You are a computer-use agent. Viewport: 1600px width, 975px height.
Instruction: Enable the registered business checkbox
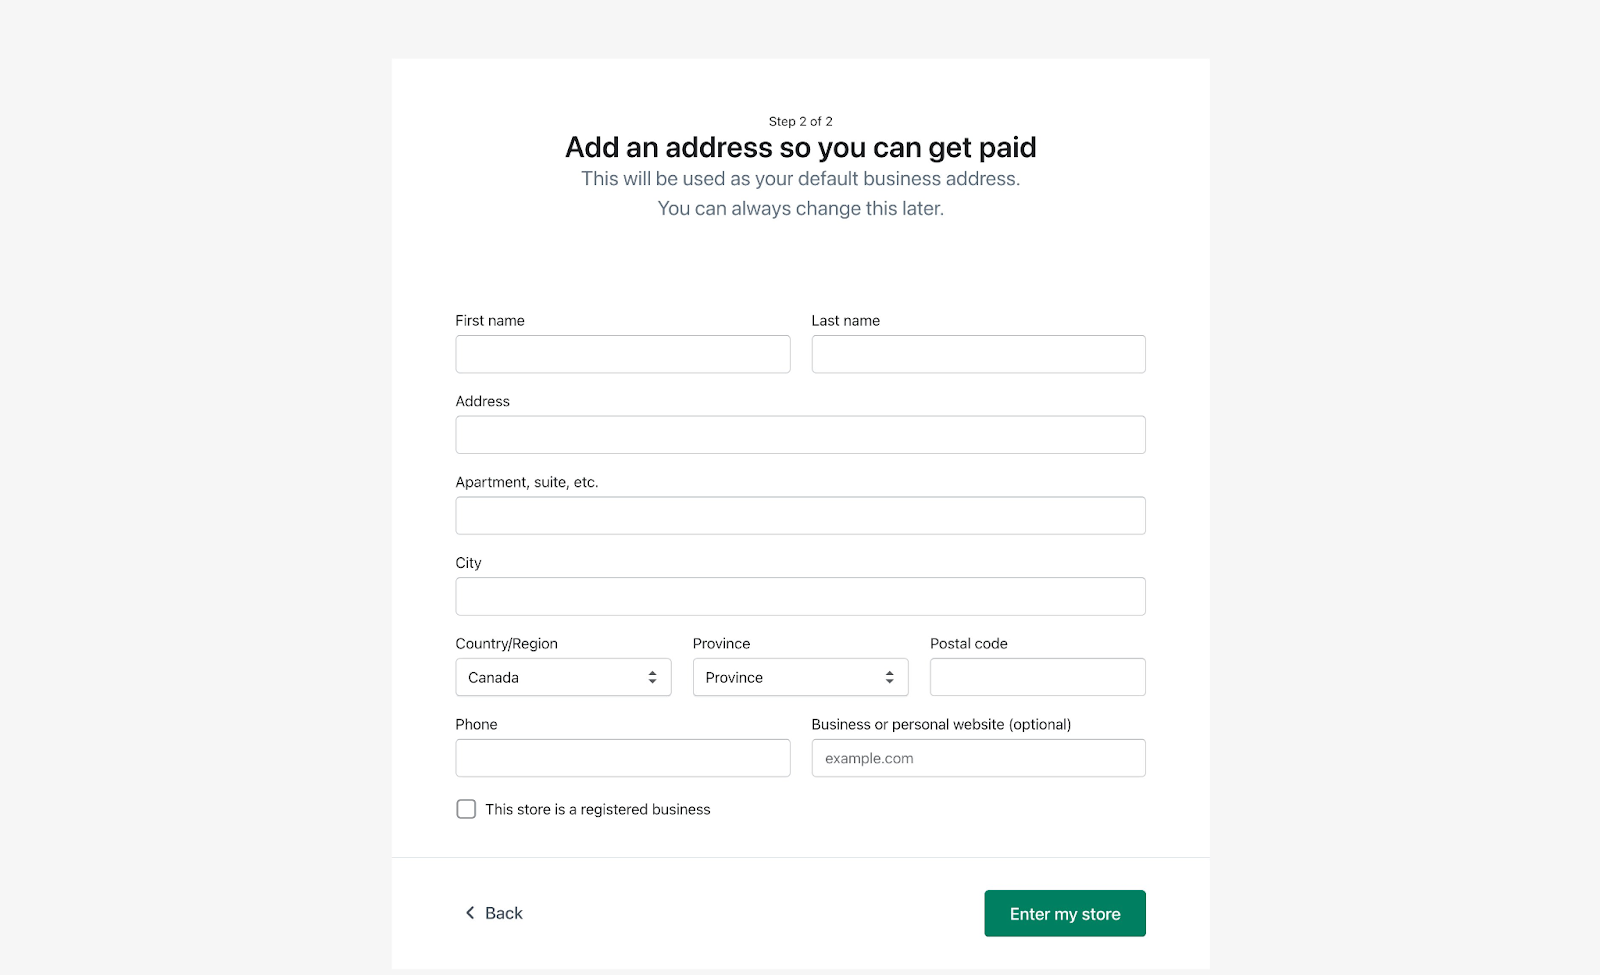(466, 808)
